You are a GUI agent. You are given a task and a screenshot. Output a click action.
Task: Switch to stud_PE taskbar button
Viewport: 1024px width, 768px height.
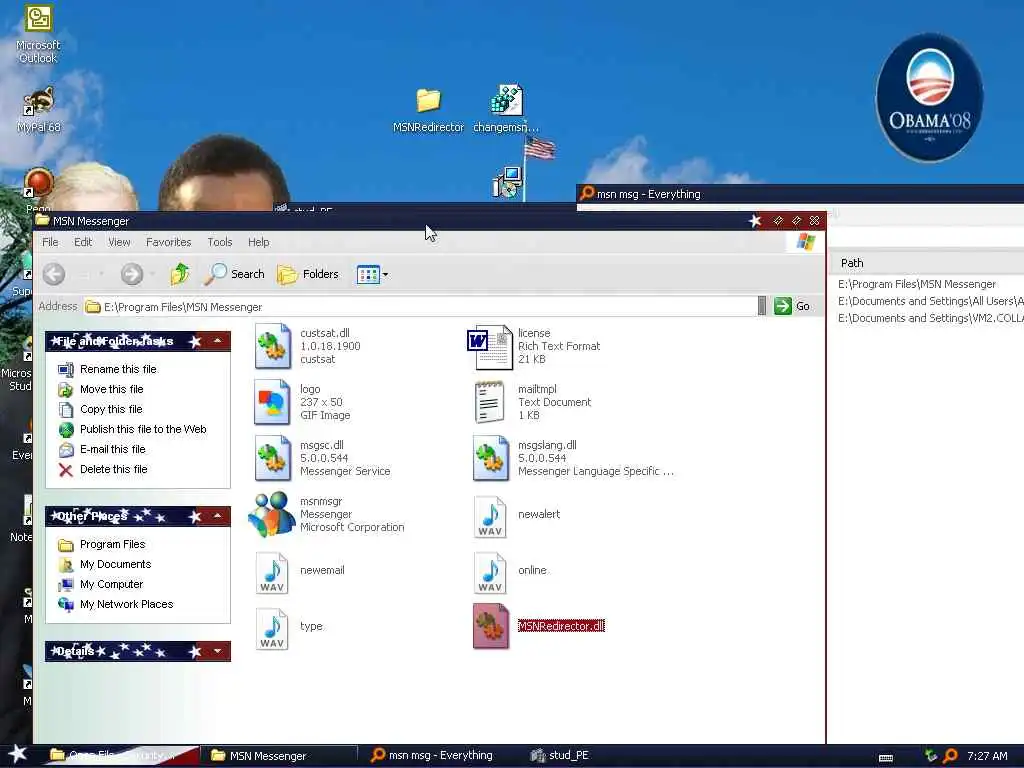pos(560,756)
